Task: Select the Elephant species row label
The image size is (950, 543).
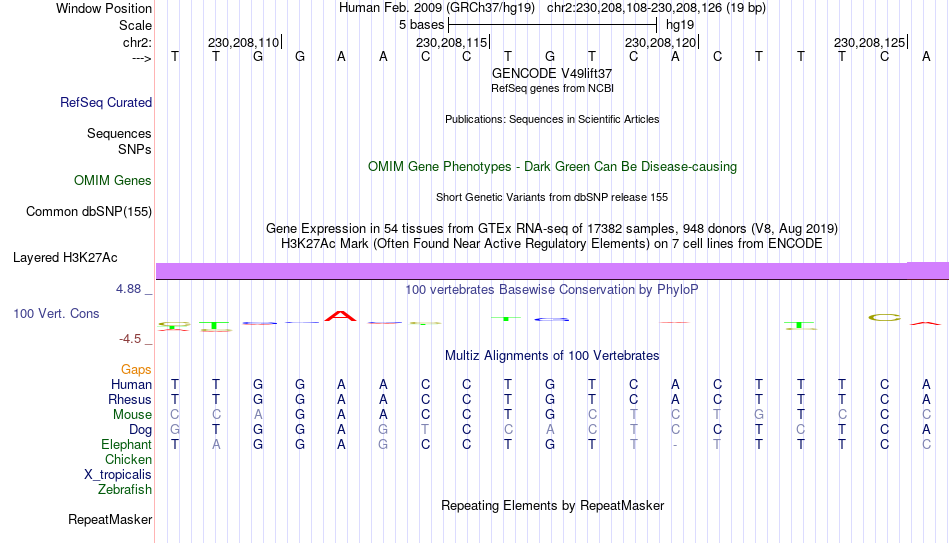Action: 126,445
